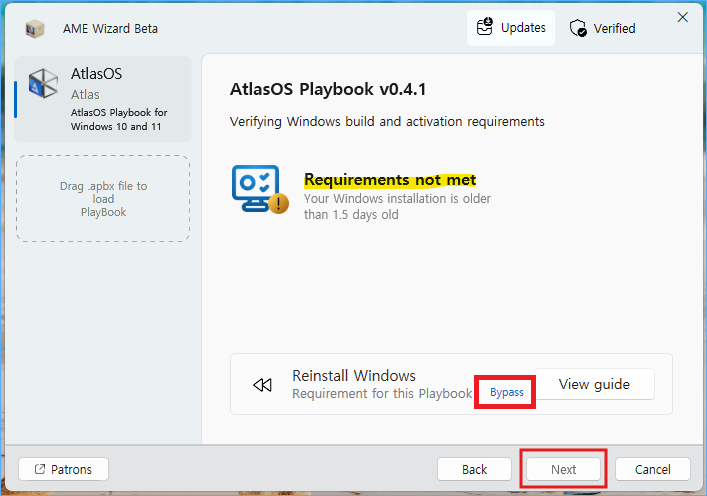Screen dimensions: 707x496
Task: Click the AME Wizard box icon
Action: tap(35, 29)
